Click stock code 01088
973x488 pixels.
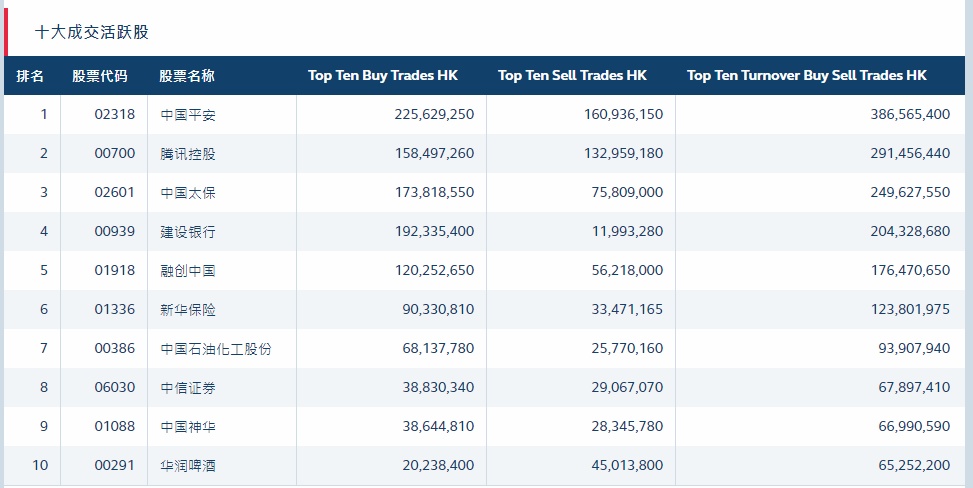coord(115,427)
